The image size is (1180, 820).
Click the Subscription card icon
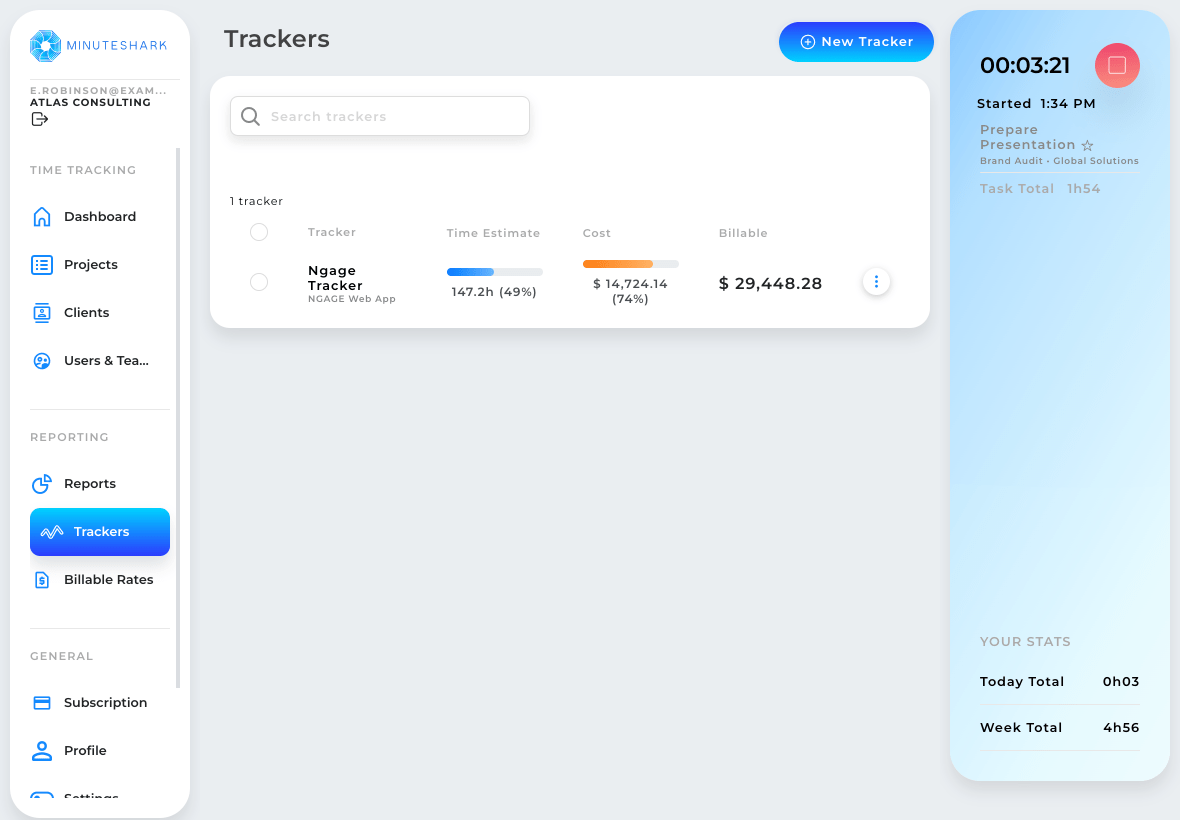(x=41, y=702)
